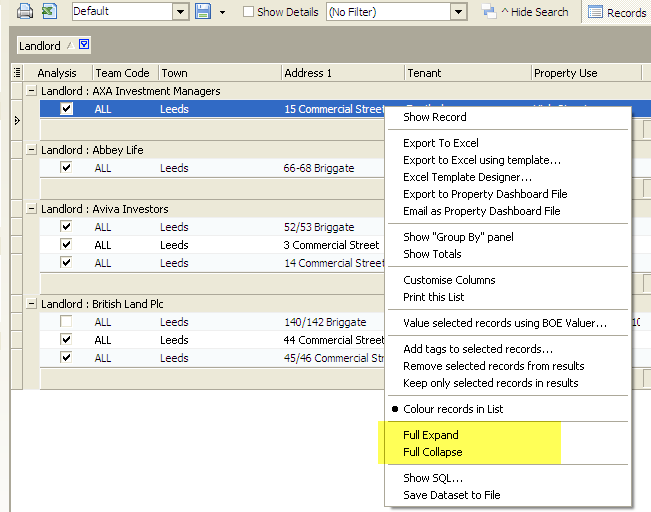The image size is (651, 512).
Task: Check the 140/142 Briggate row checkbox
Action: tap(66, 322)
